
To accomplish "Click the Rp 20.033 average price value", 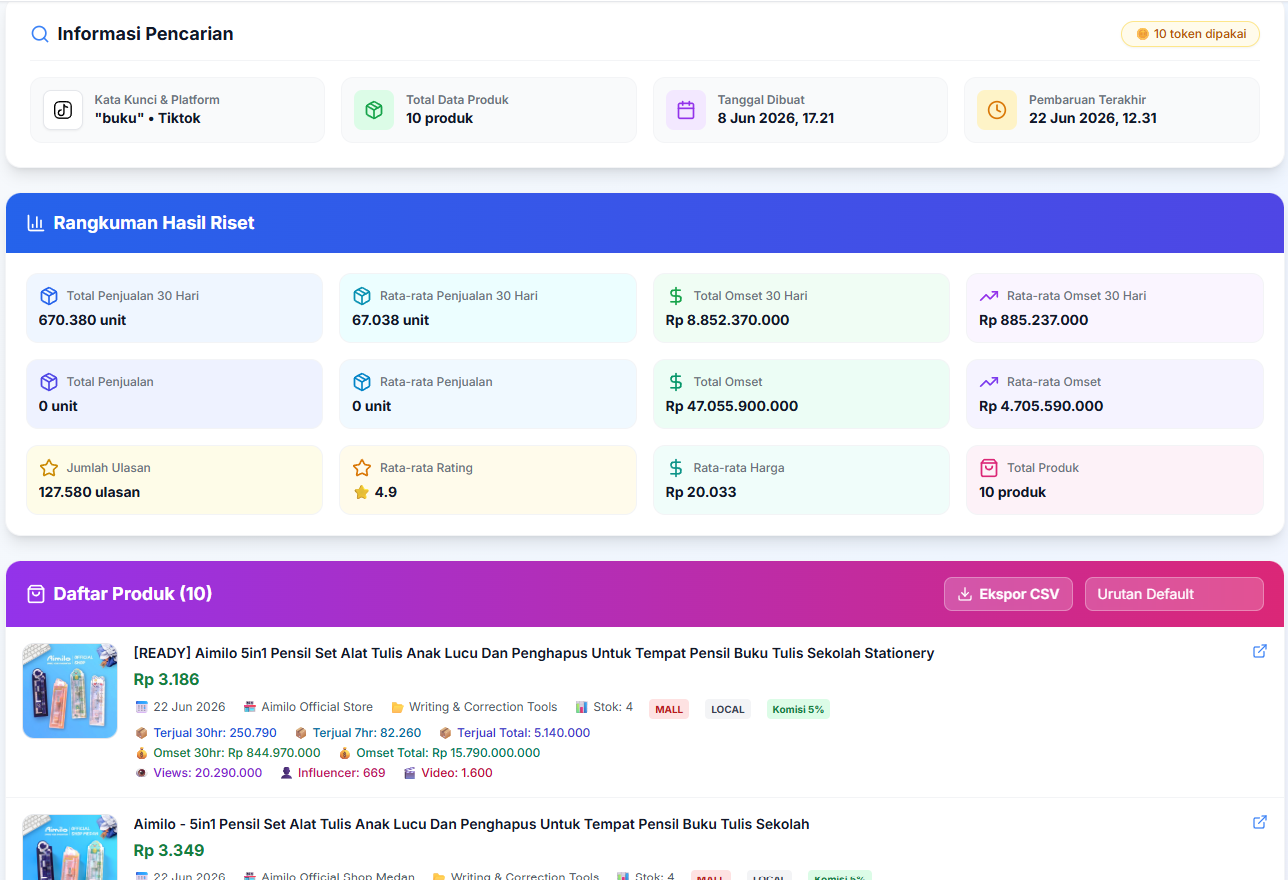I will click(x=701, y=492).
